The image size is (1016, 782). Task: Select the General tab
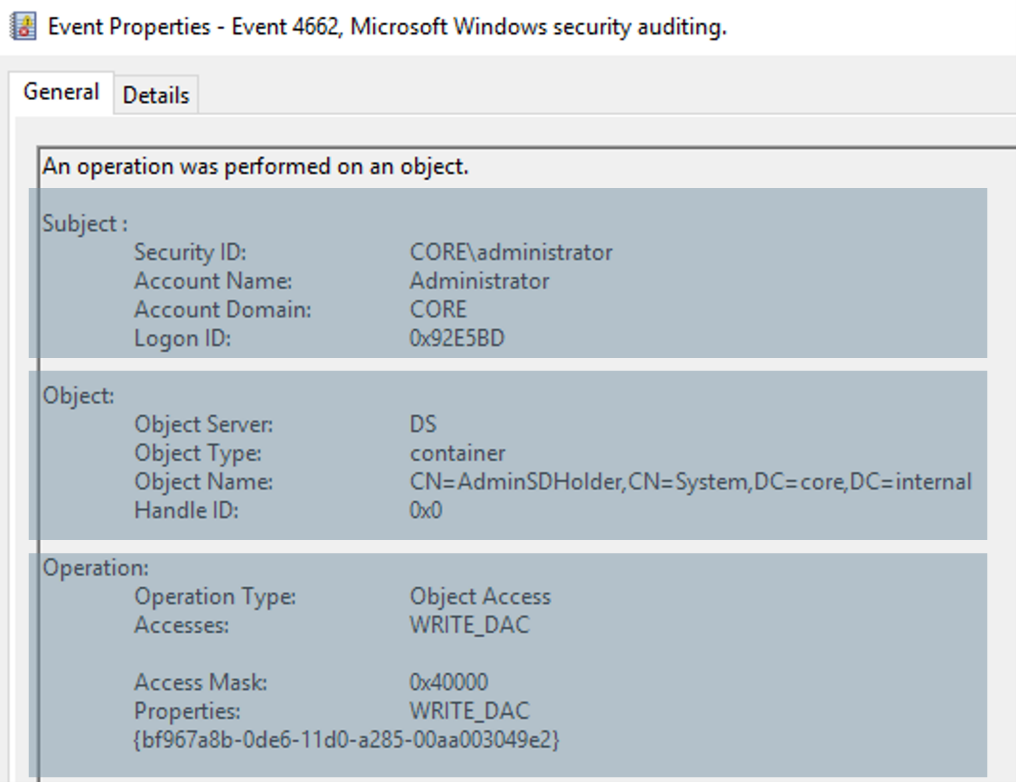tap(62, 92)
